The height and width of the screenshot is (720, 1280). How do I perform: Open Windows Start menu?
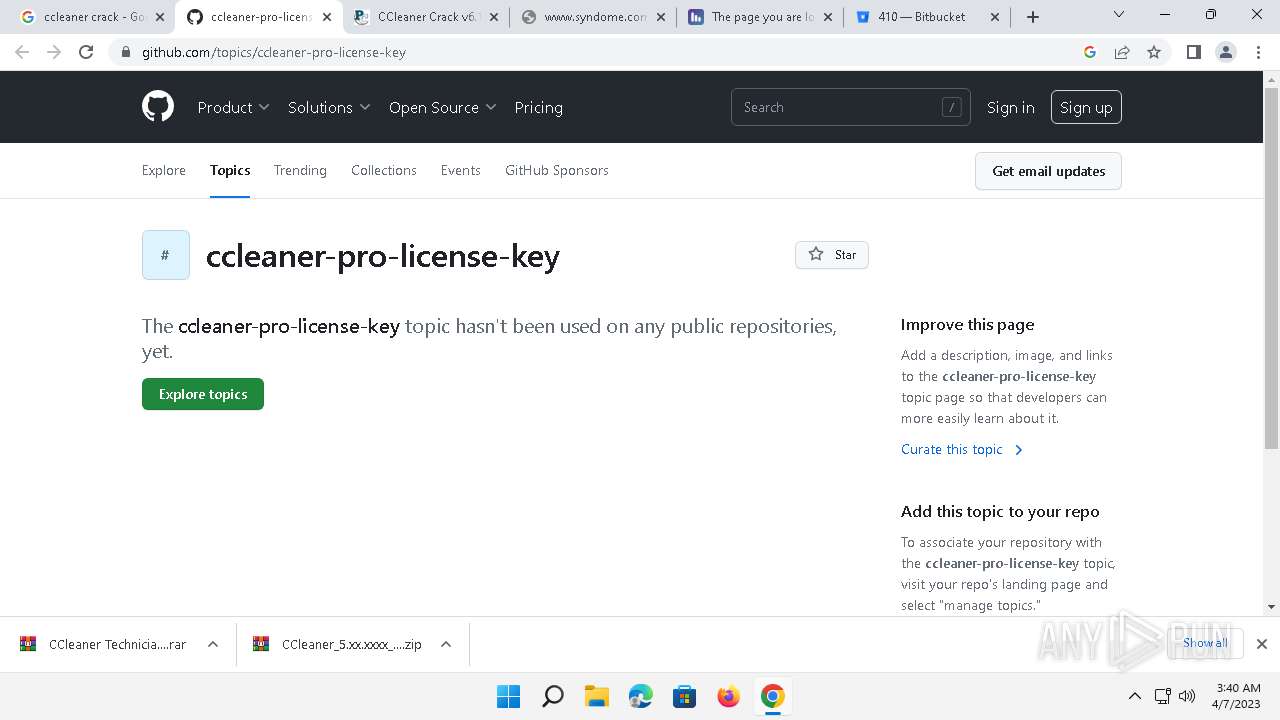[509, 696]
